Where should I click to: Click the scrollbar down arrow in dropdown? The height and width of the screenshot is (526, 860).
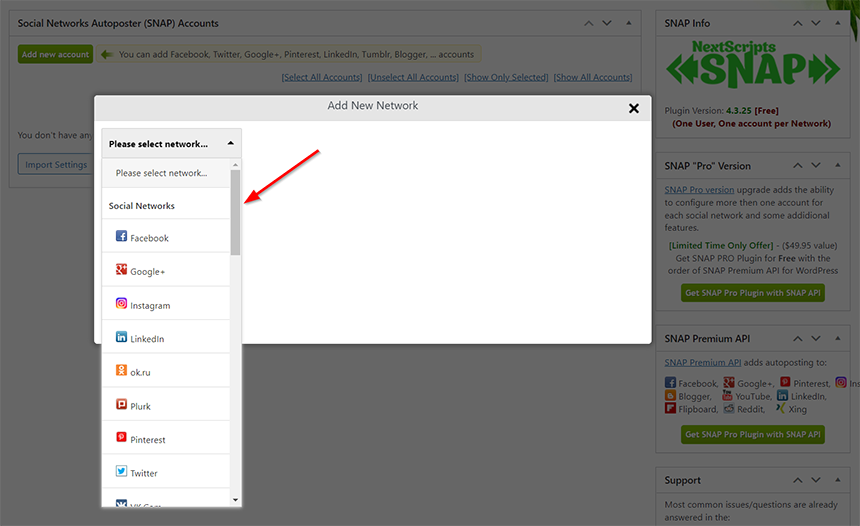[235, 500]
